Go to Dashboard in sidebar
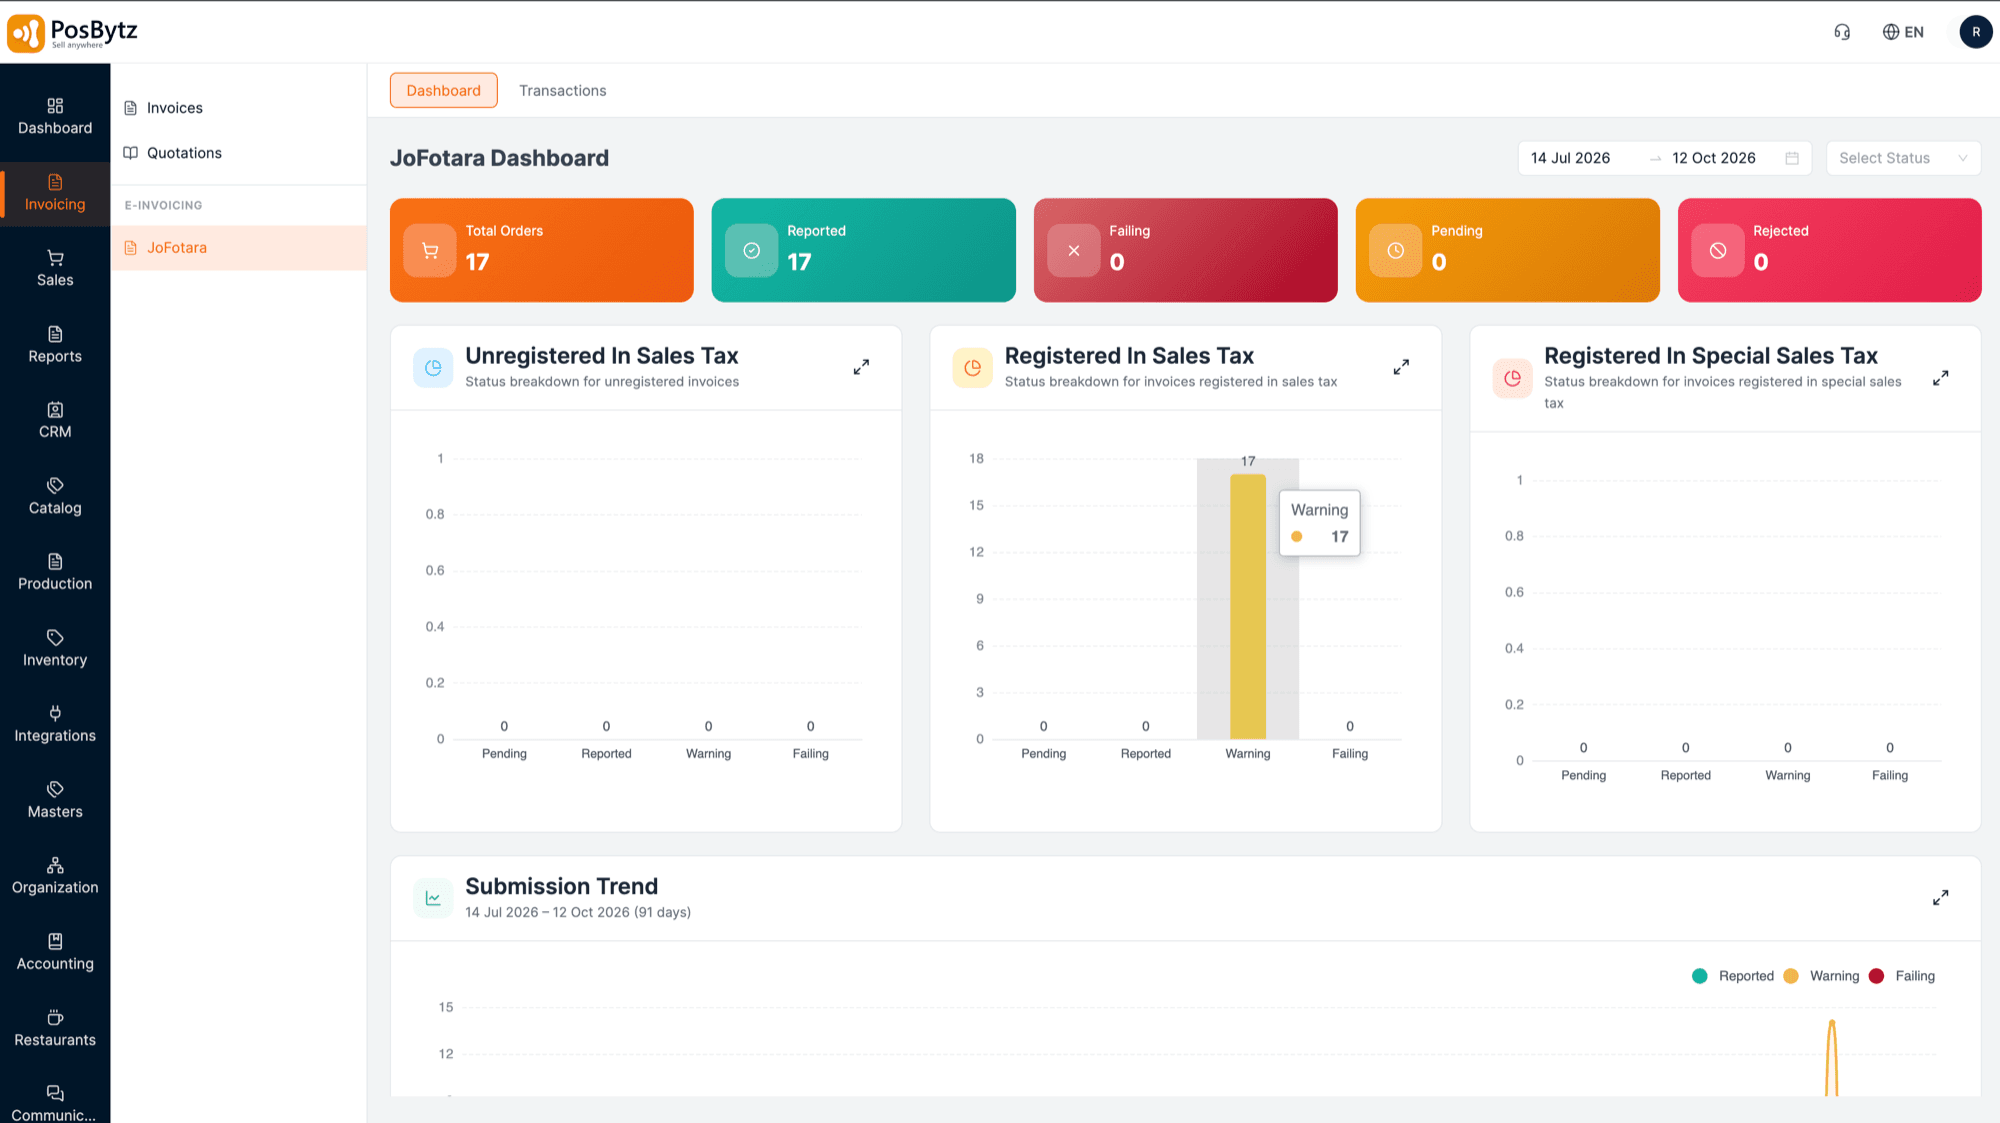Viewport: 2000px width, 1123px height. pos(55,117)
